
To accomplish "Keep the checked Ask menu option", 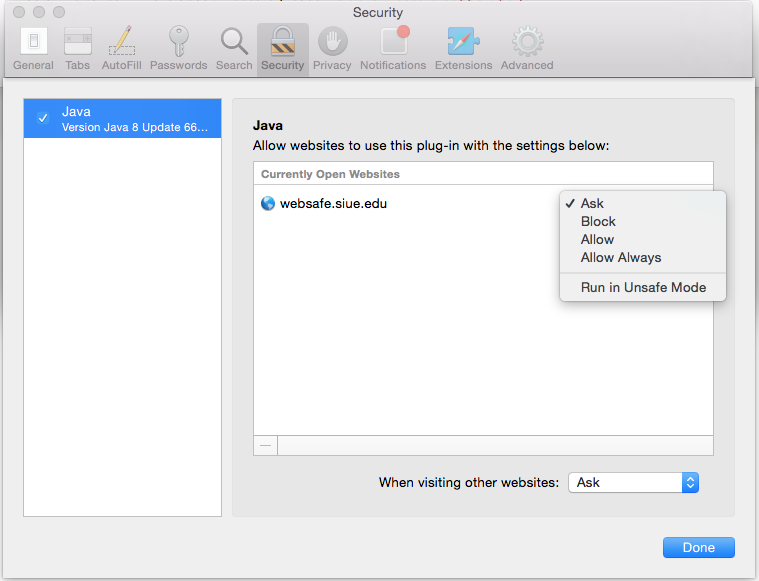I will (x=592, y=203).
